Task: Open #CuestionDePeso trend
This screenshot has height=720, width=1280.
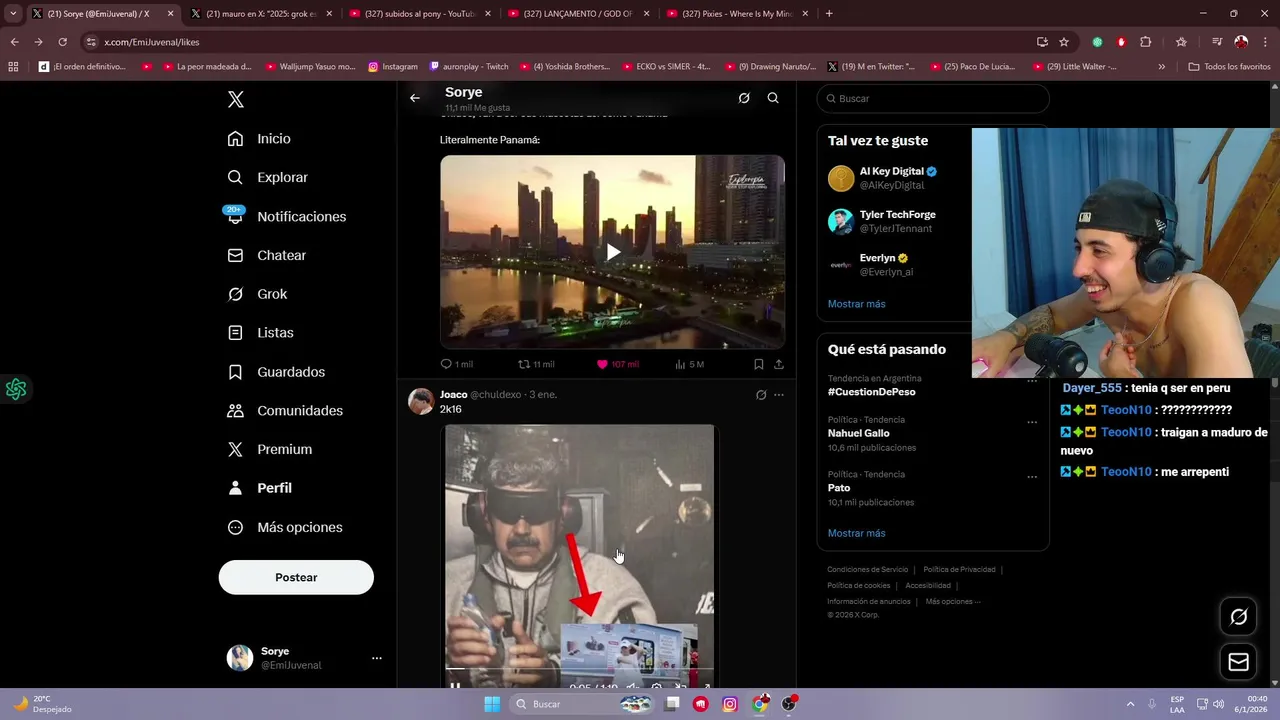Action: [x=871, y=392]
